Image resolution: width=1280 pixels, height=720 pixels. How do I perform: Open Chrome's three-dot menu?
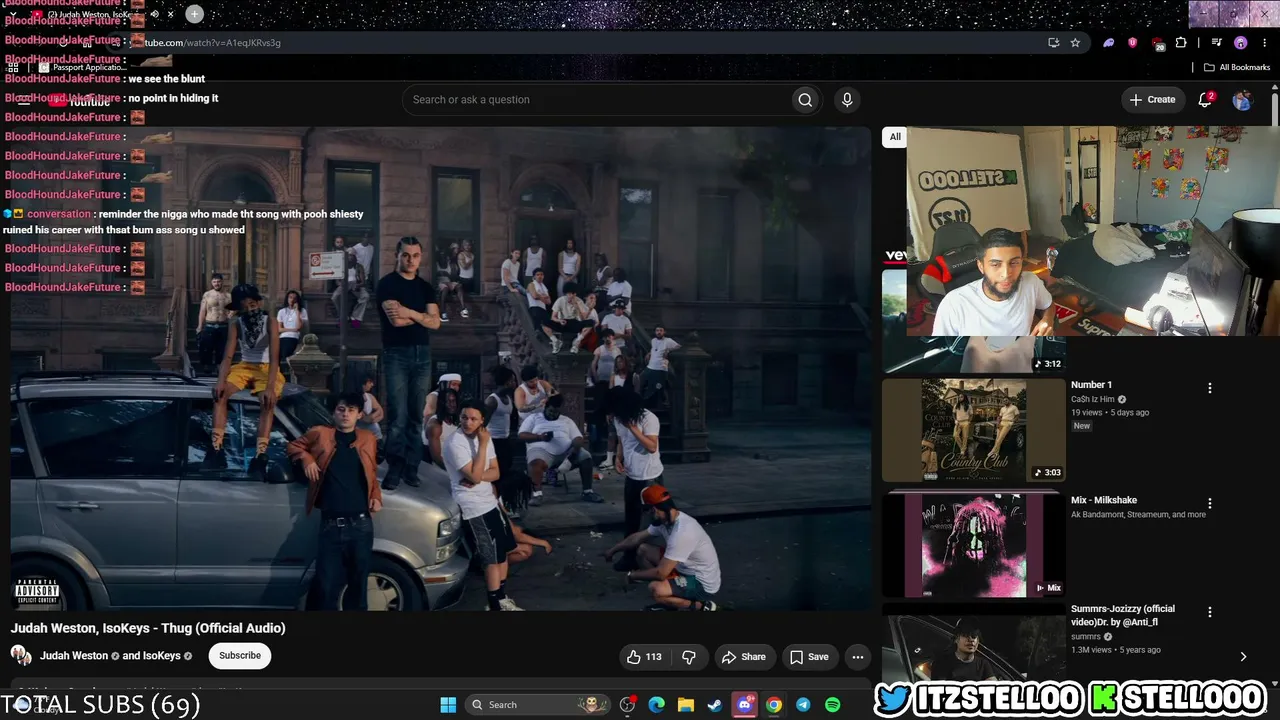click(1264, 43)
